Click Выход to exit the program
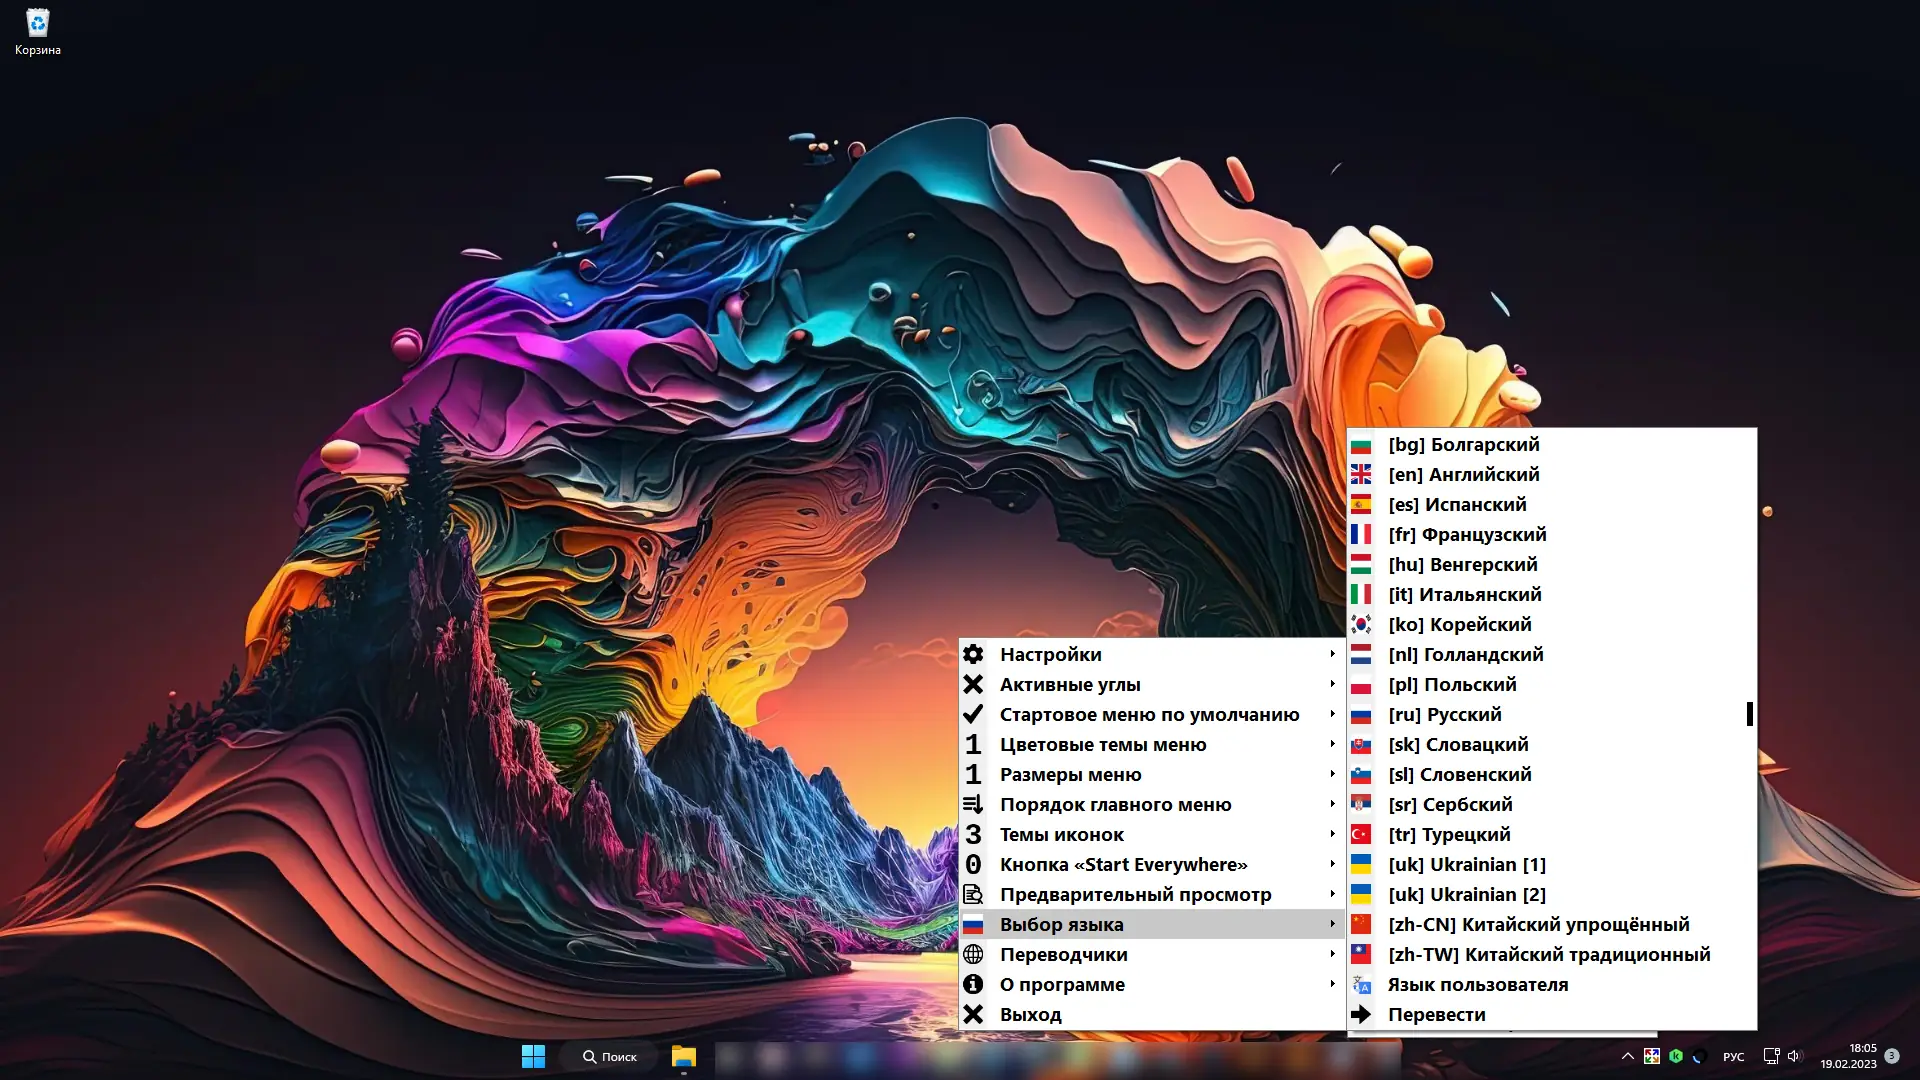The image size is (1920, 1080). [x=1030, y=1014]
